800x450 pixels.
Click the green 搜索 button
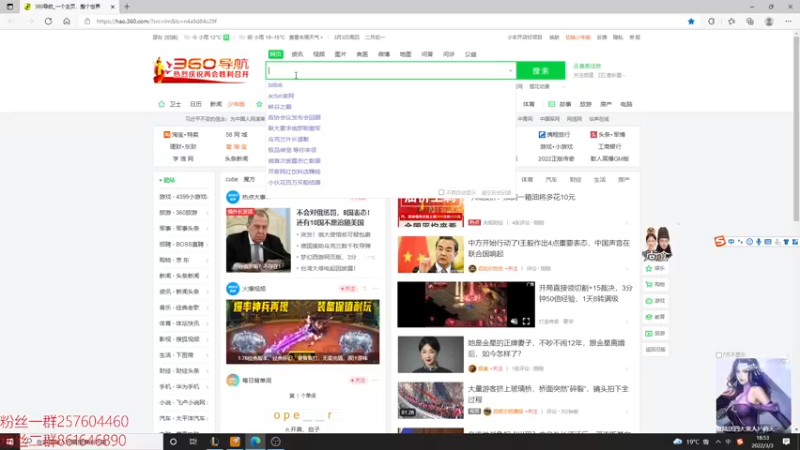tap(541, 70)
